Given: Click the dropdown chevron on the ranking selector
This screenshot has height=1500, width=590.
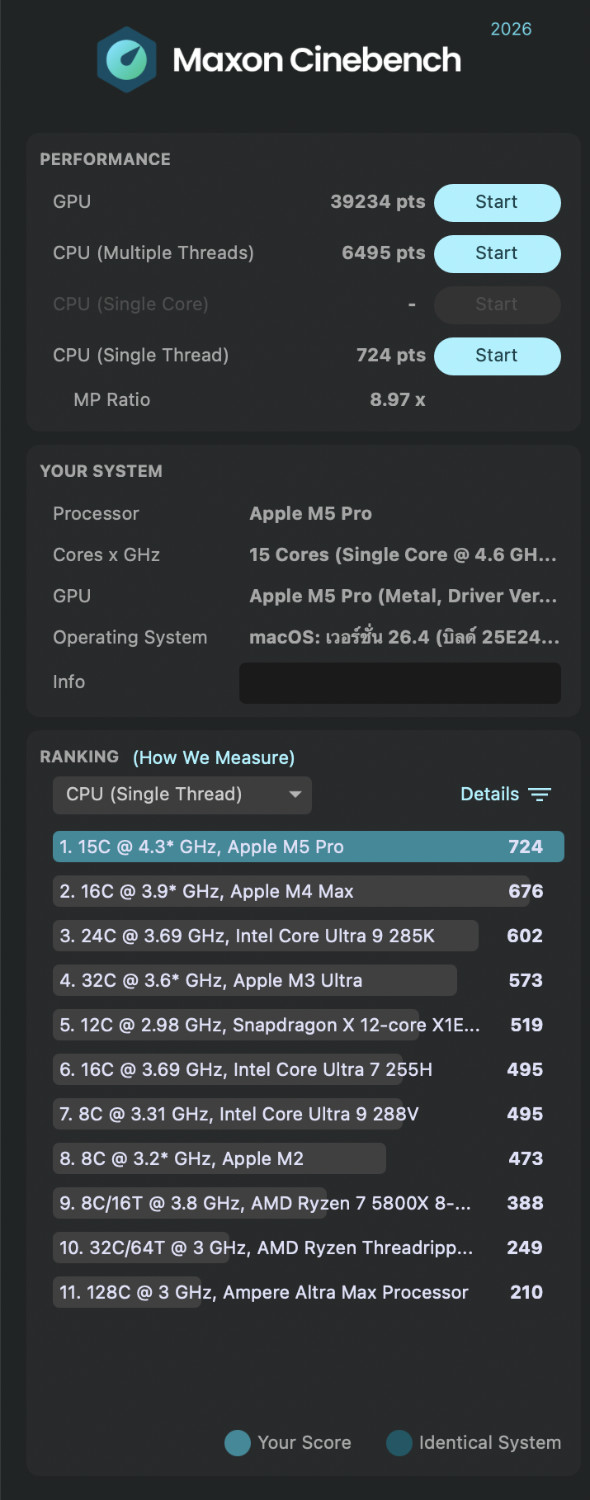Looking at the screenshot, I should [x=294, y=795].
